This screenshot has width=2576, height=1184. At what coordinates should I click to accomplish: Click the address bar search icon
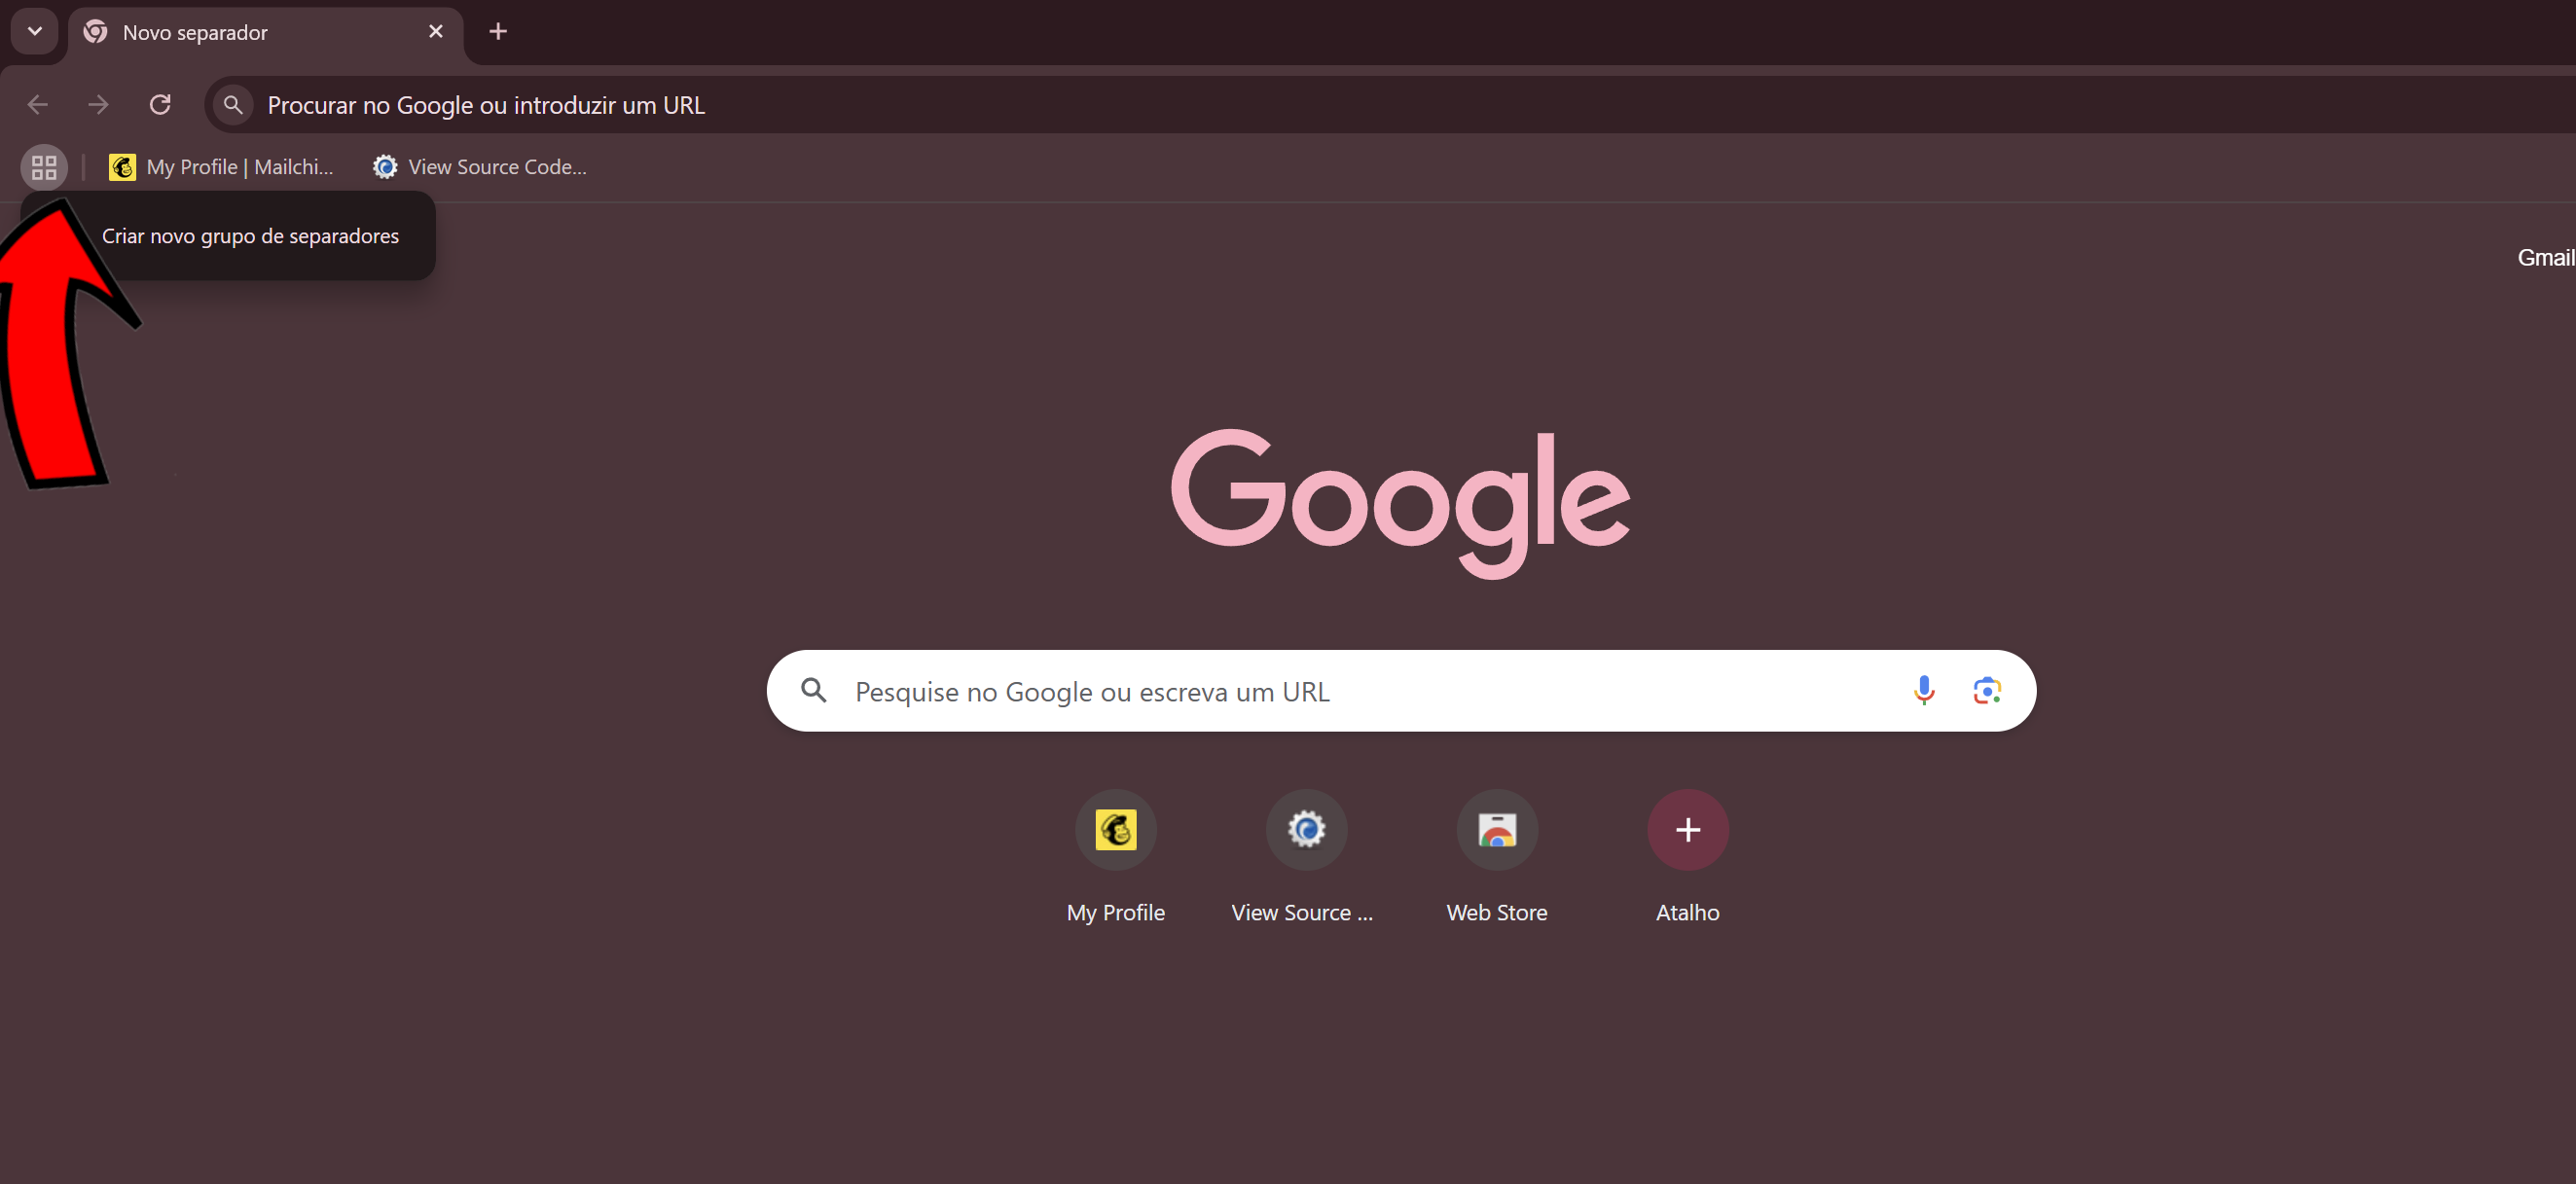click(x=233, y=105)
